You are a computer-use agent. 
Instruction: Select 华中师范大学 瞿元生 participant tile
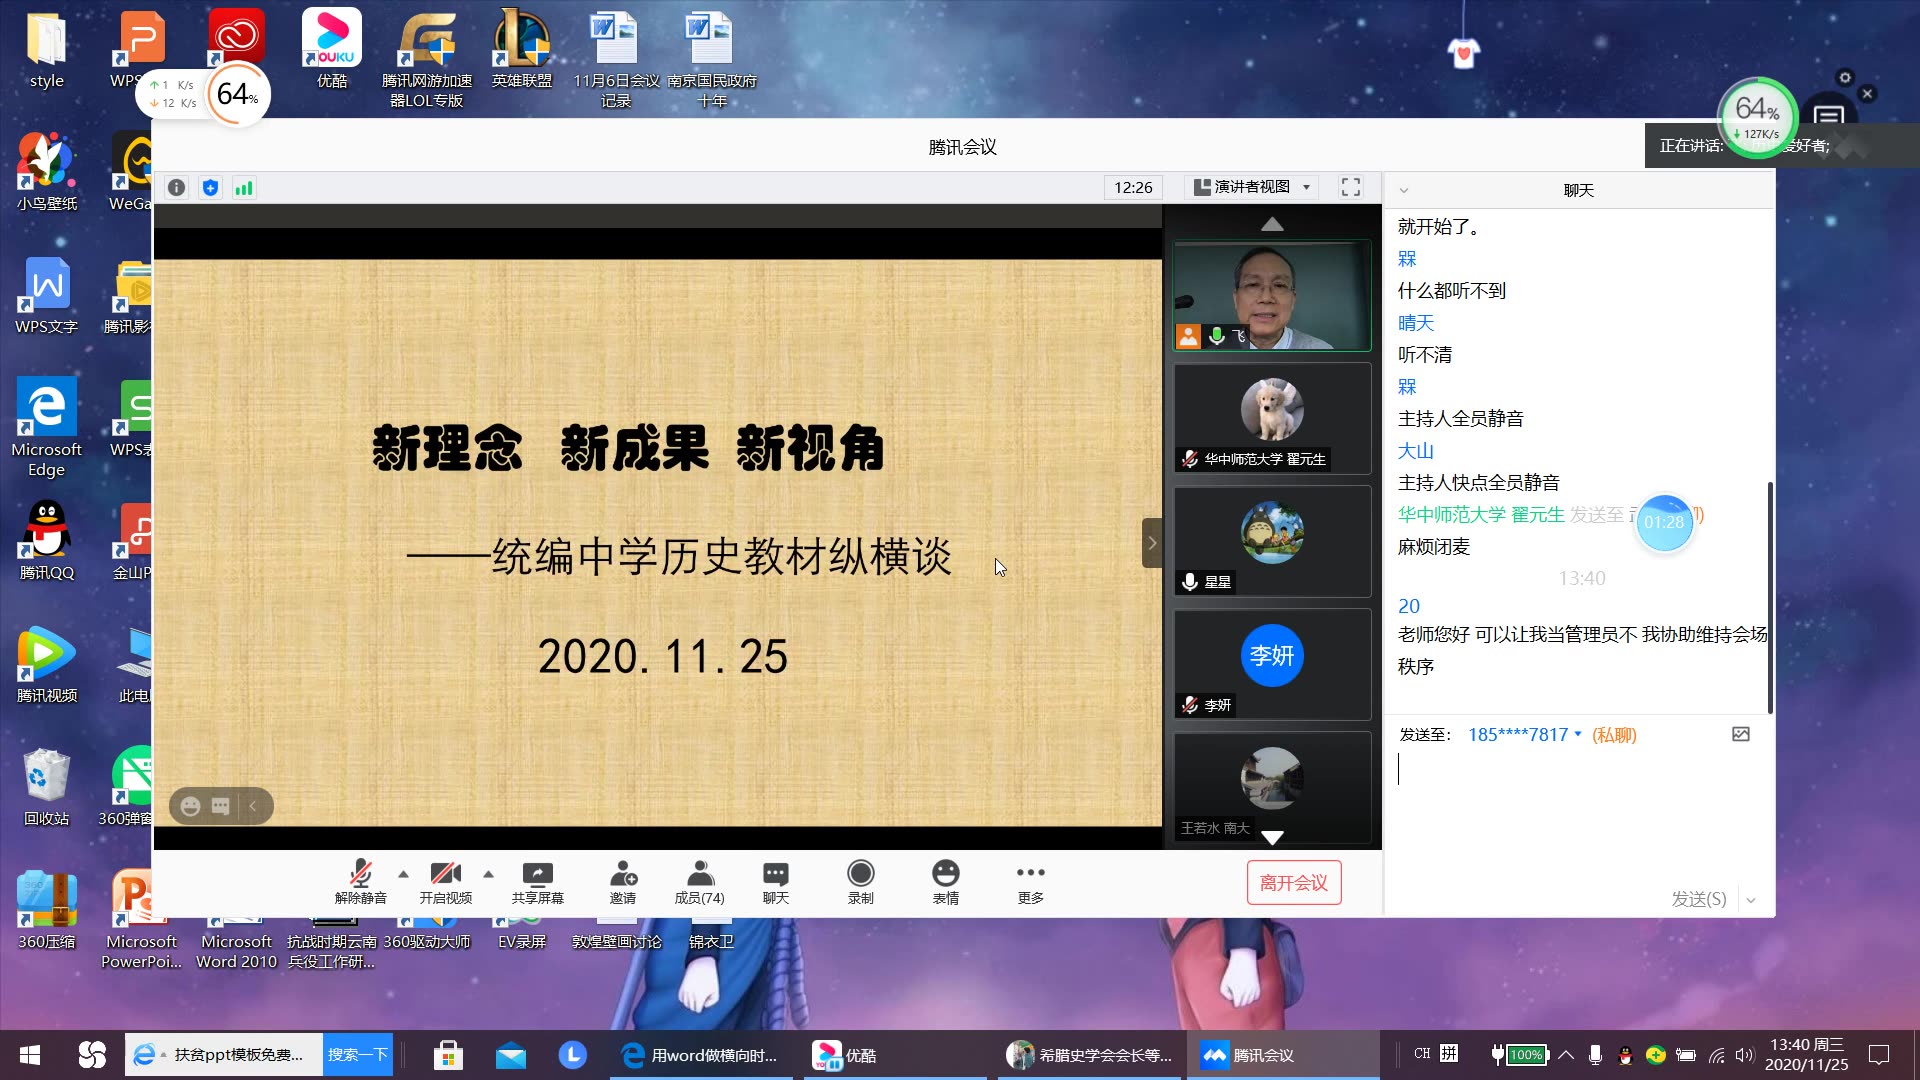(x=1272, y=418)
